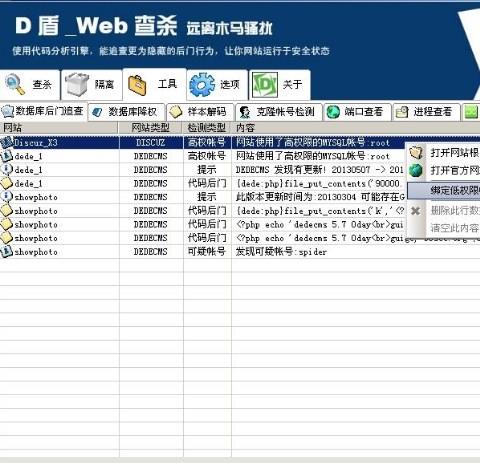Switch to the 样本解码 tab
Screen dimensions: 480x463
200,112
